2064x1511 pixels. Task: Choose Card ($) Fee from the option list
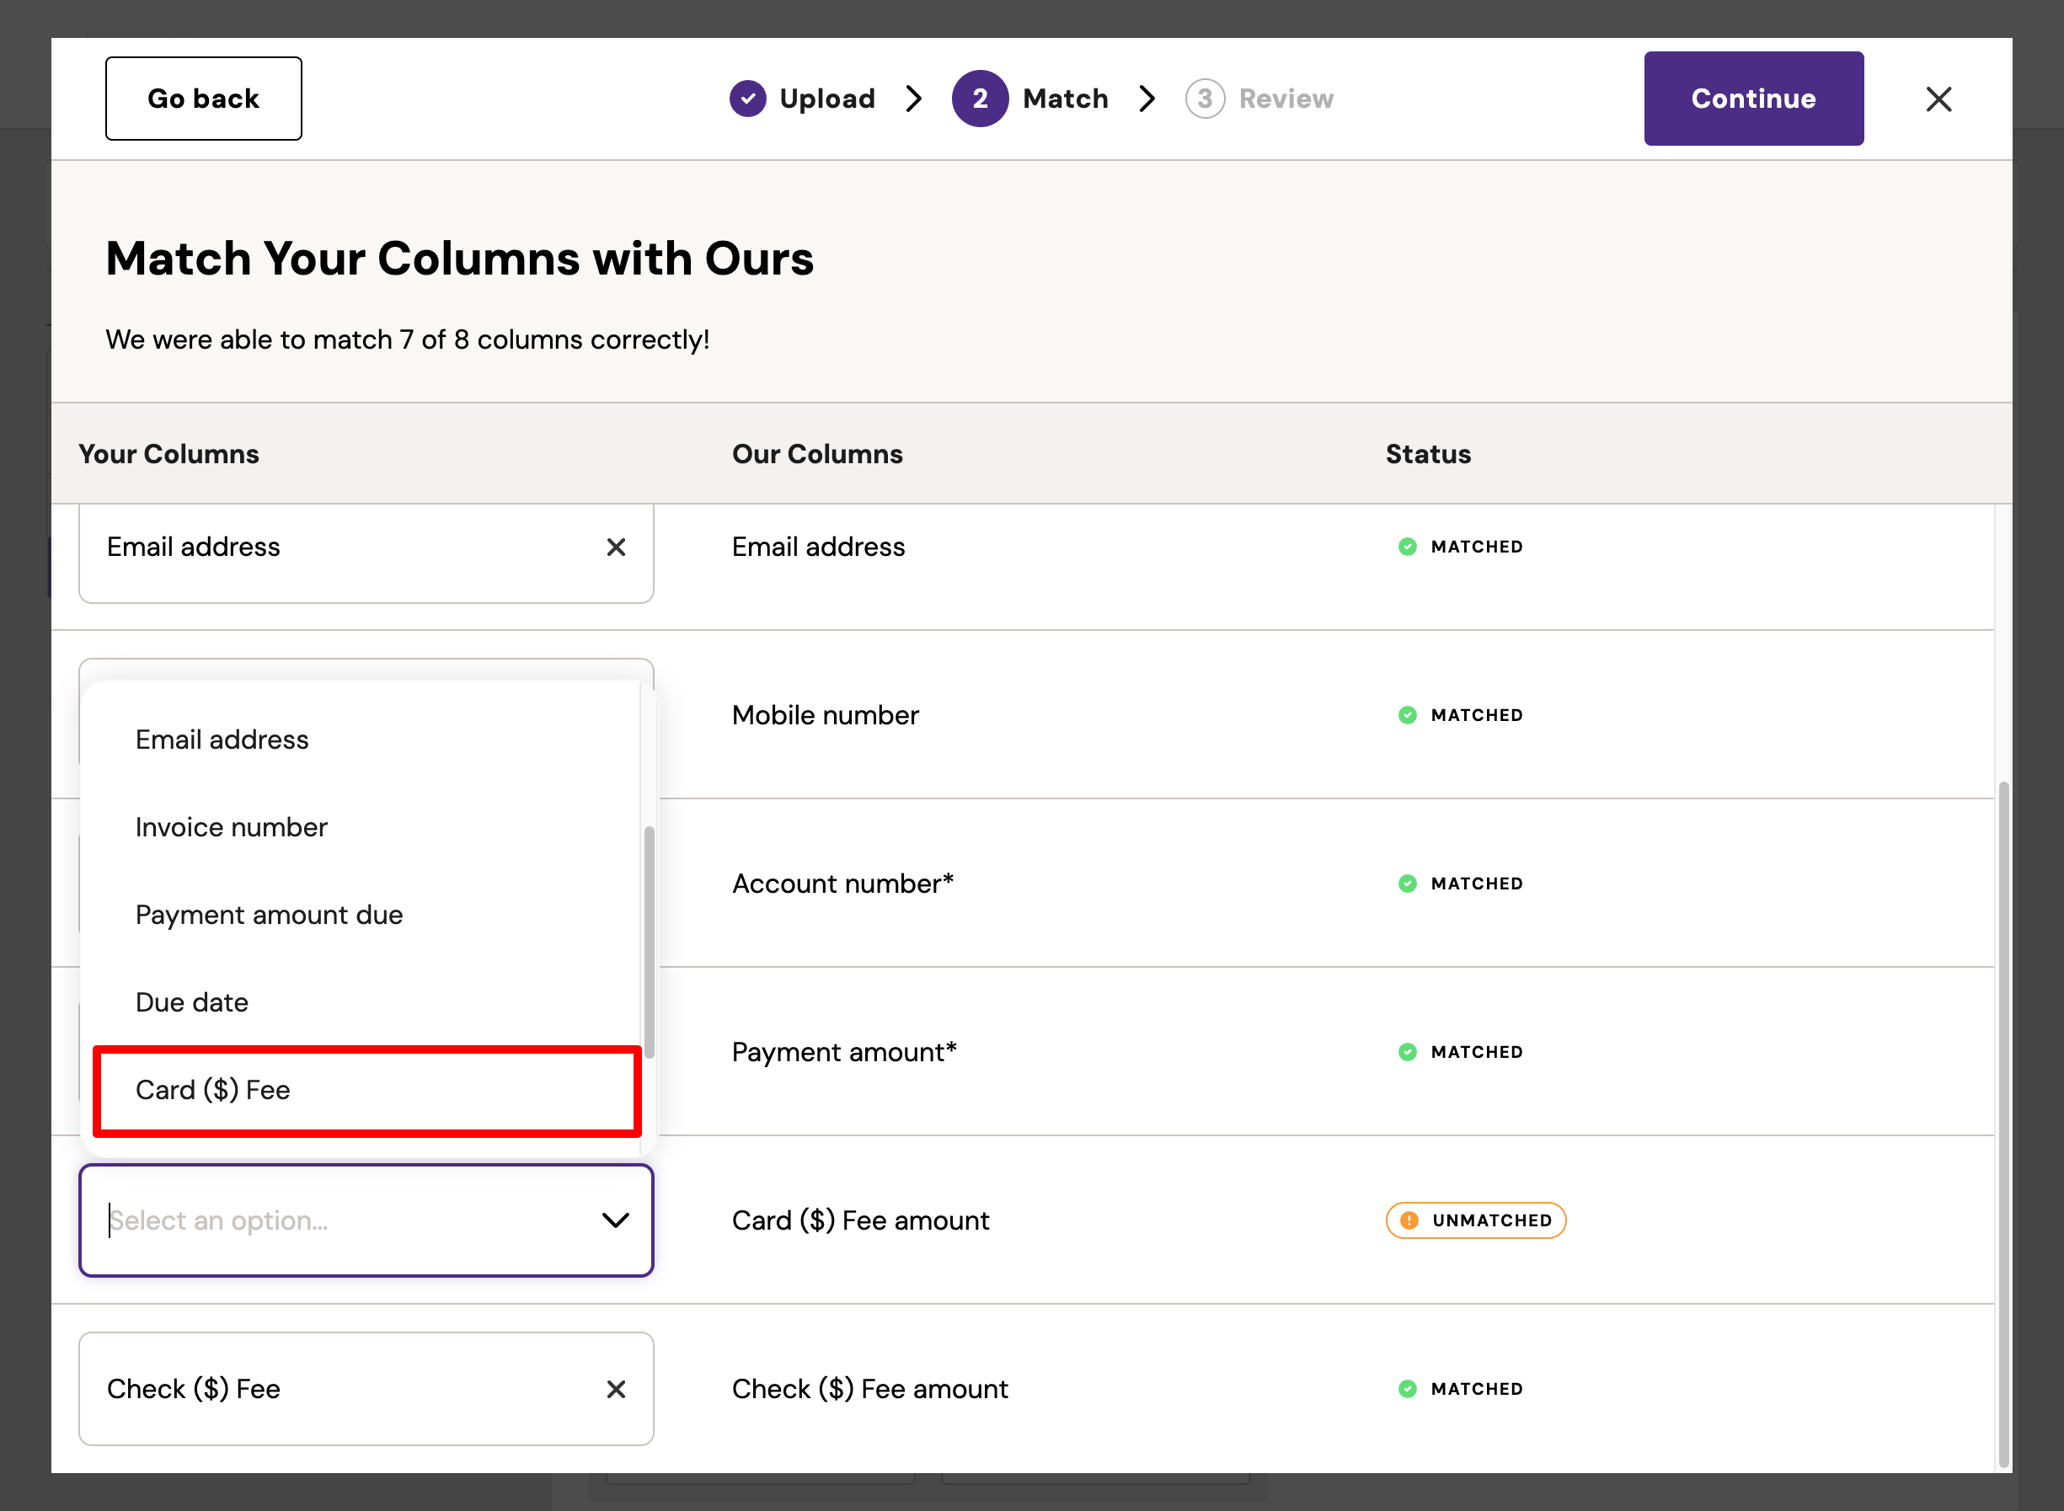213,1090
